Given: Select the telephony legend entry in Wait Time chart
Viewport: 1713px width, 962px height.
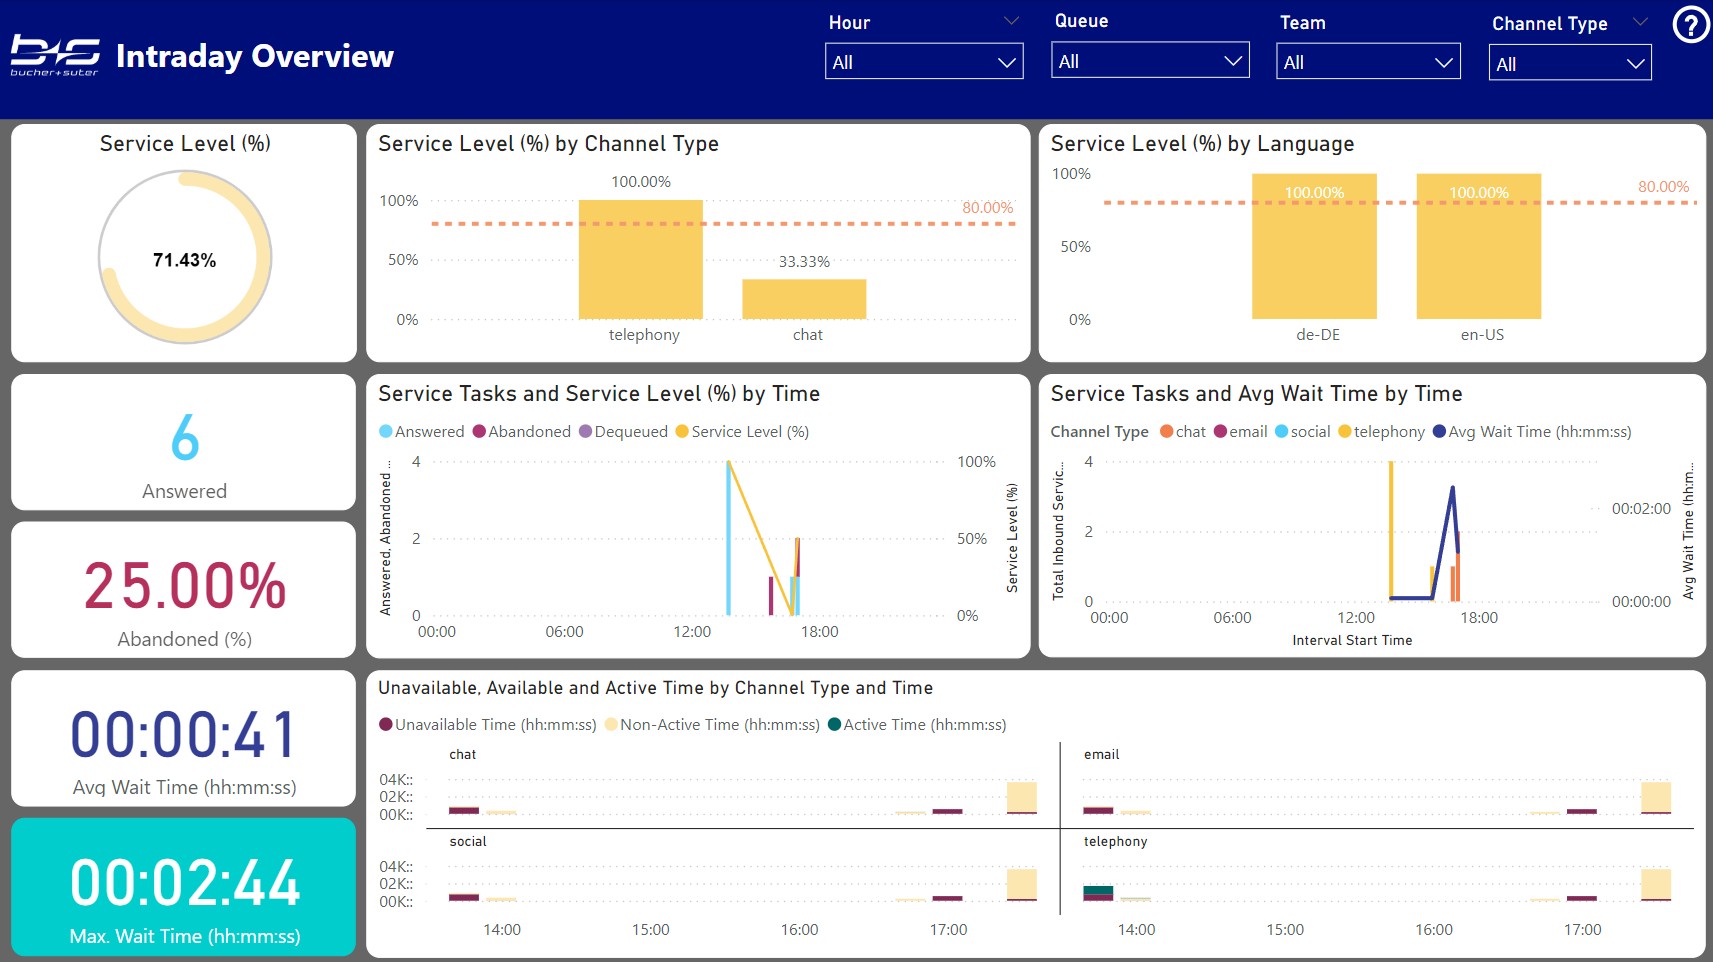Looking at the screenshot, I should coord(1381,432).
